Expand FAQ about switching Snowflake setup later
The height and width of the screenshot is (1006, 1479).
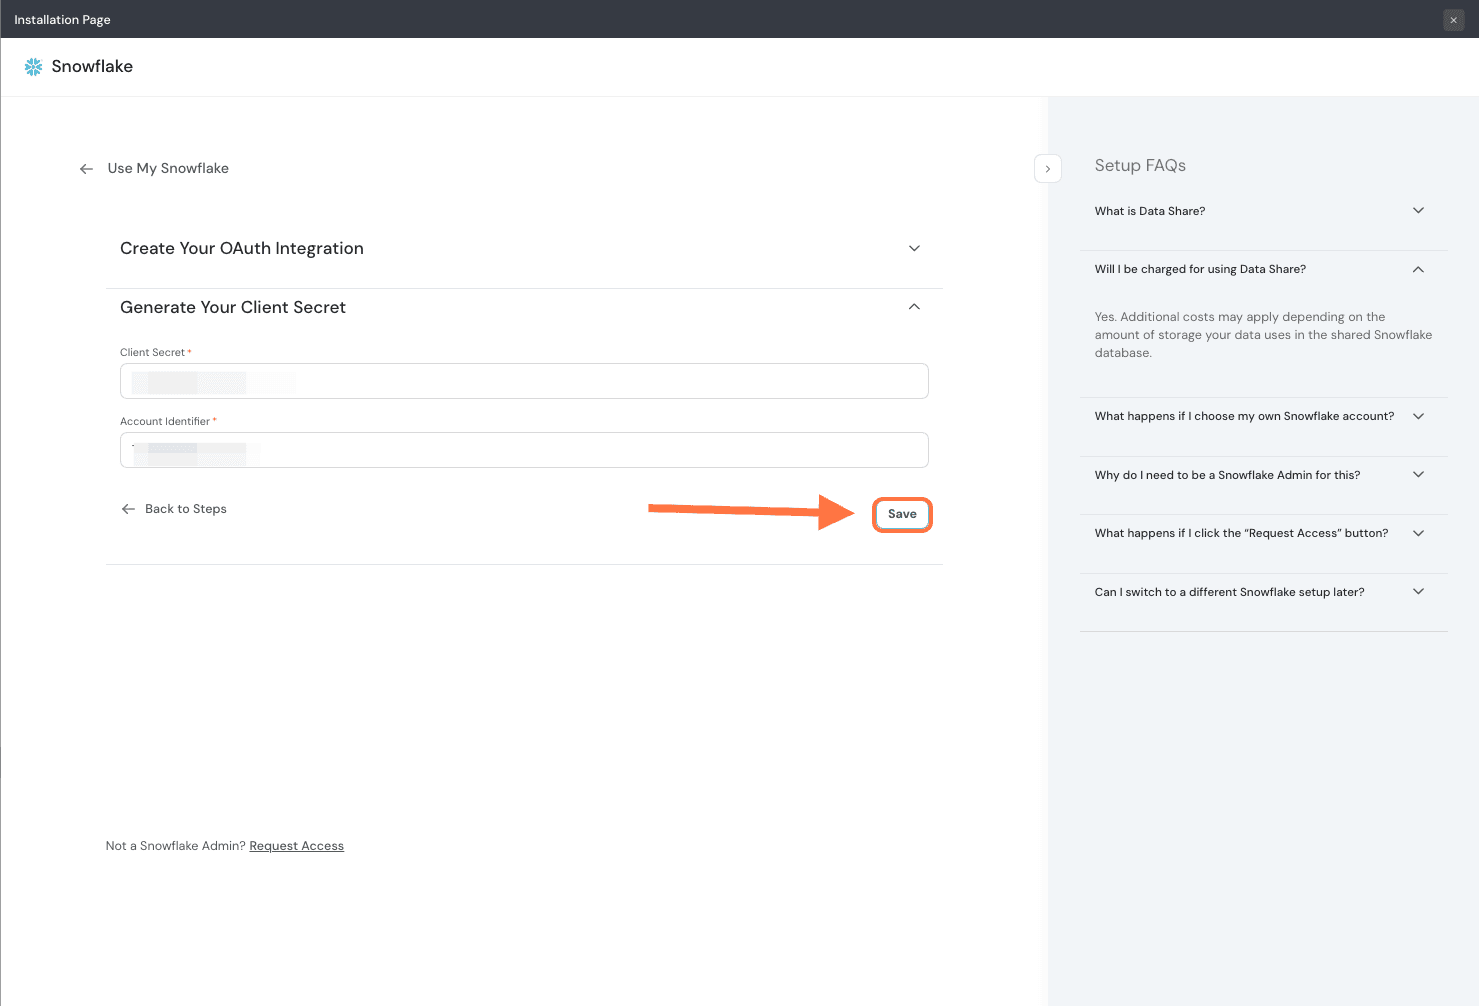pos(1417,592)
